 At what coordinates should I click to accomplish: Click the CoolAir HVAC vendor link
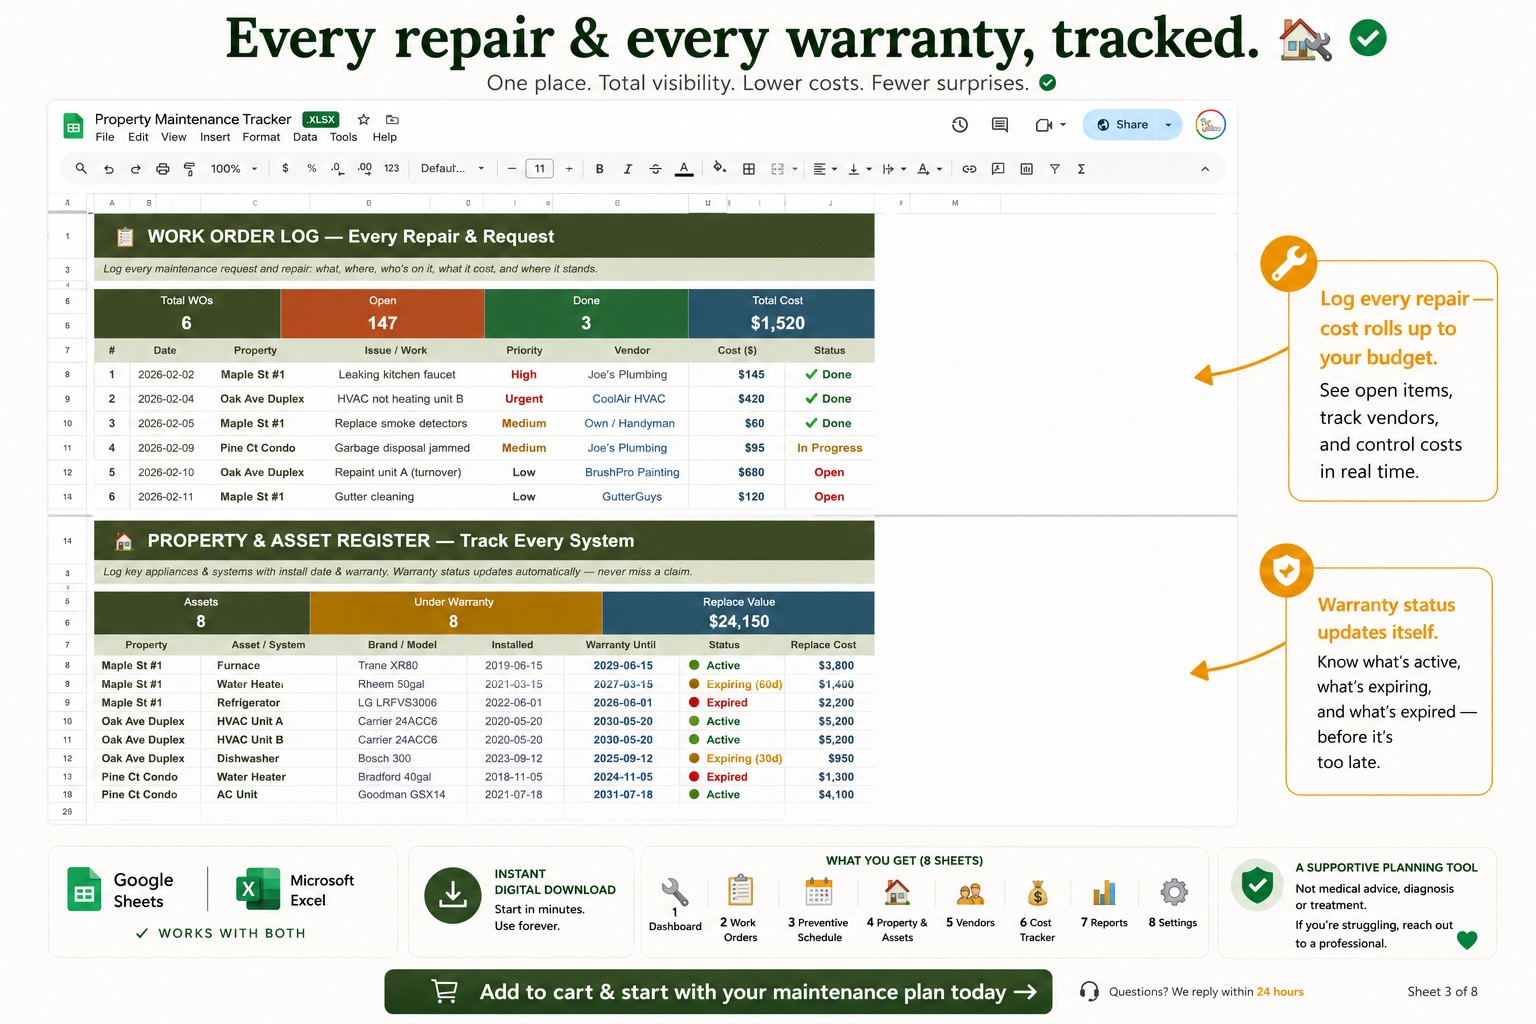click(x=629, y=399)
